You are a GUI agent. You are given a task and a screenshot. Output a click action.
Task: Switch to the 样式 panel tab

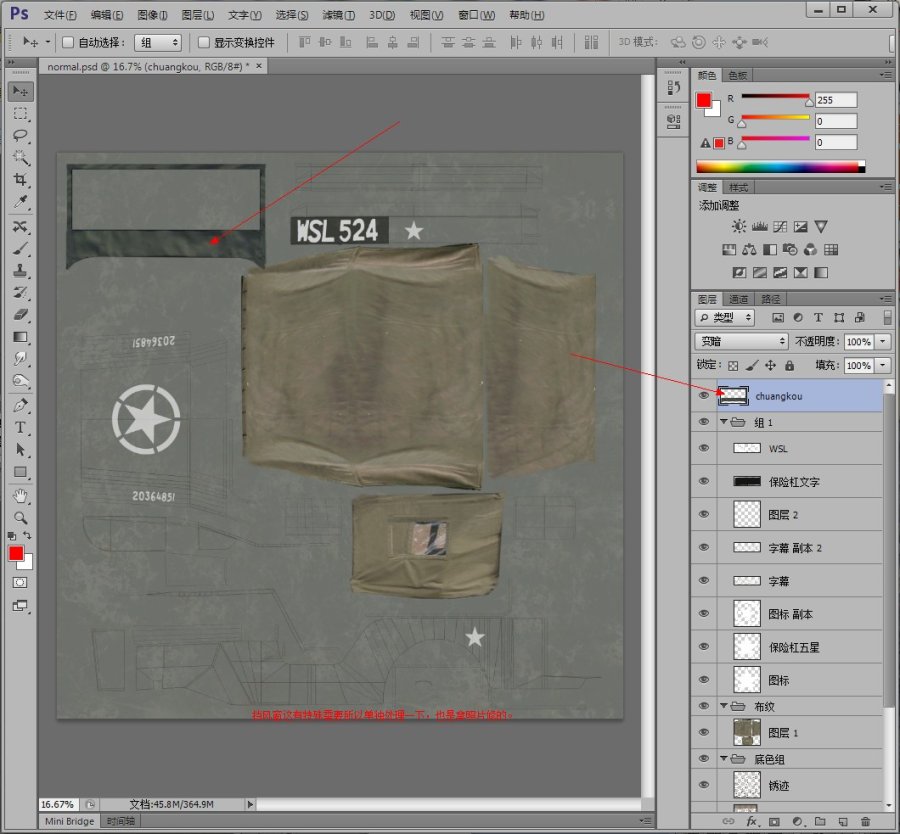pos(738,187)
